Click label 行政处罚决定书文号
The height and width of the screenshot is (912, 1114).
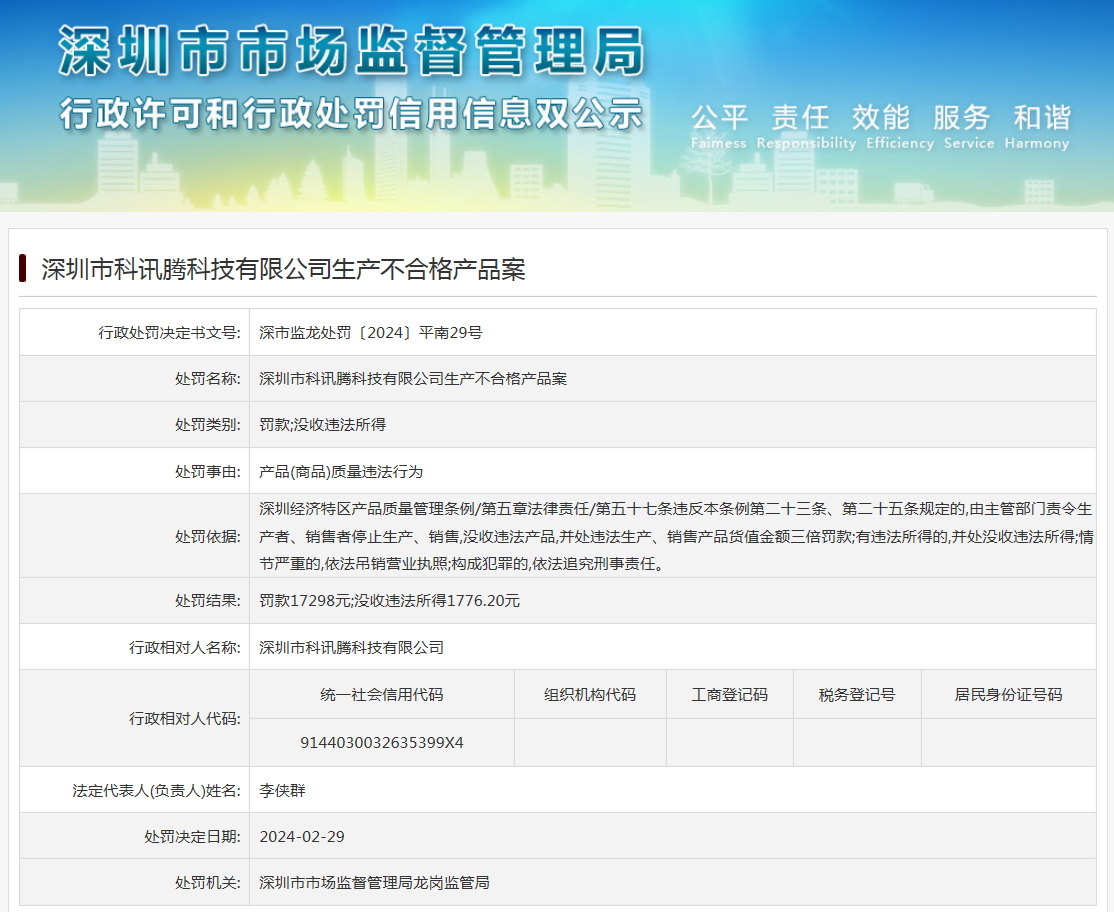pyautogui.click(x=169, y=332)
